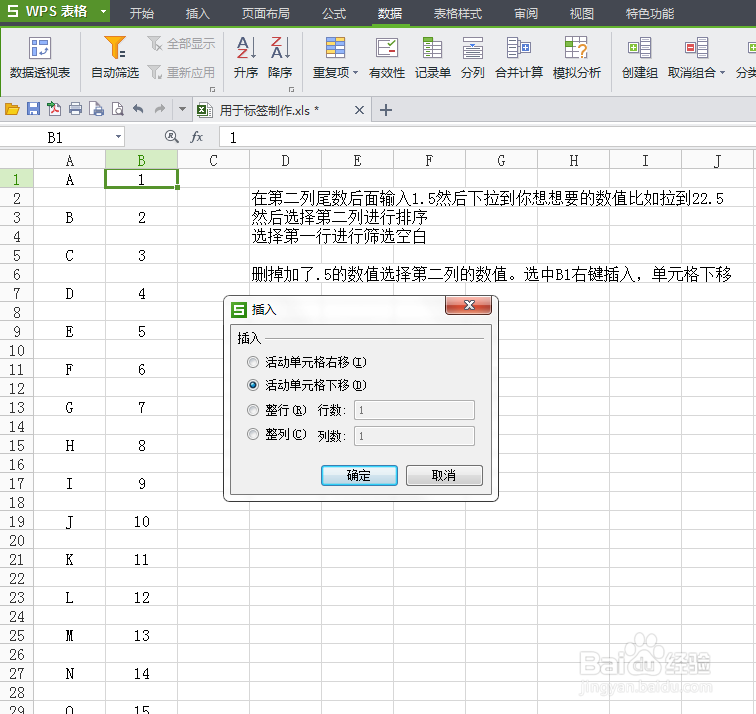756x714 pixels.
Task: Open Consolidate (合并计算)
Action: point(519,58)
